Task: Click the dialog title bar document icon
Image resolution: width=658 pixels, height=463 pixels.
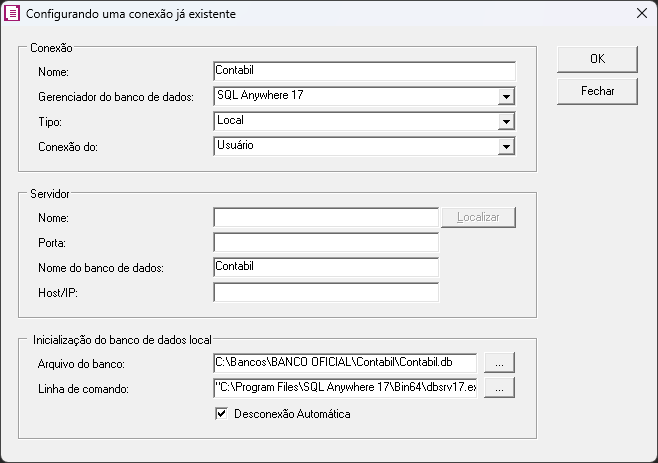Action: click(12, 13)
